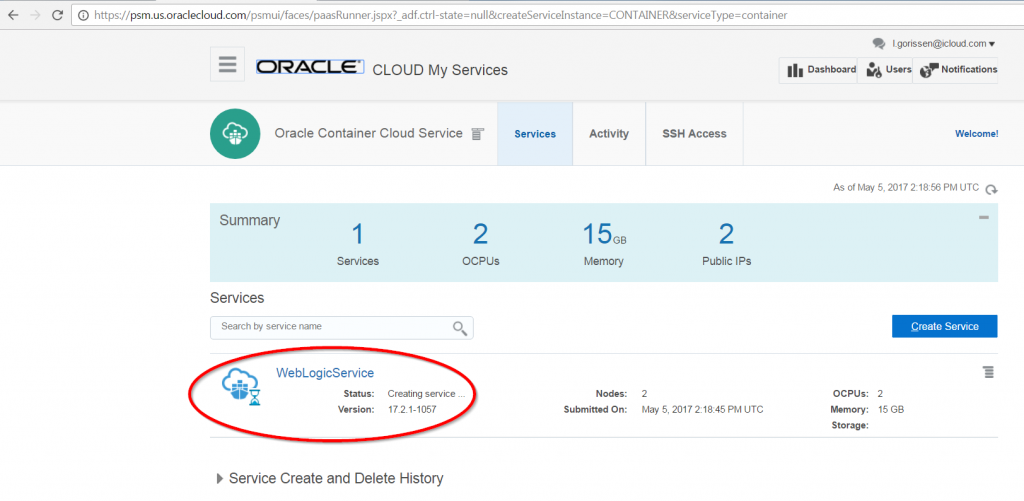
Task: Open the Users page button
Action: click(x=888, y=70)
